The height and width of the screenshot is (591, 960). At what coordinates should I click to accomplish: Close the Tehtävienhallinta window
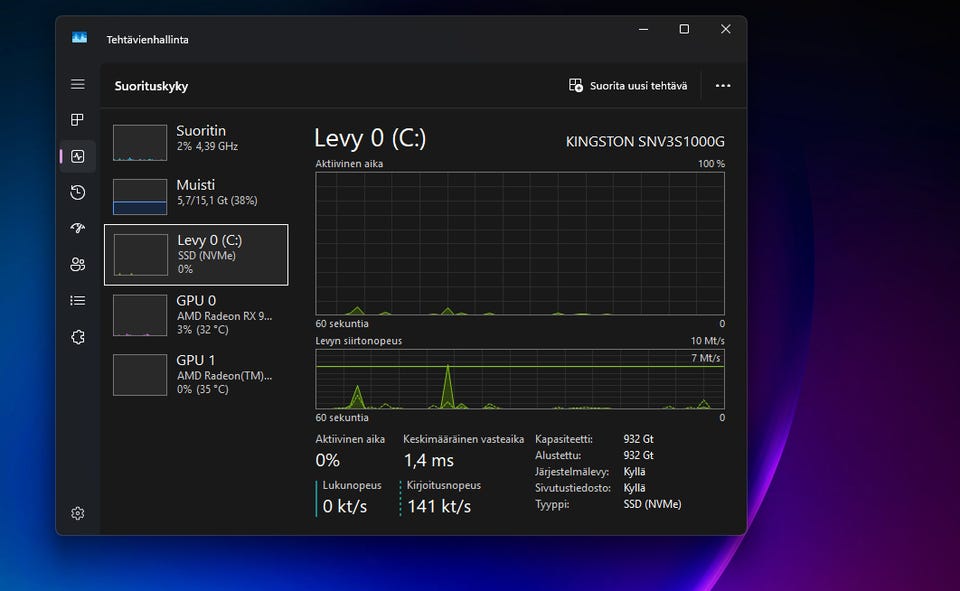point(726,29)
